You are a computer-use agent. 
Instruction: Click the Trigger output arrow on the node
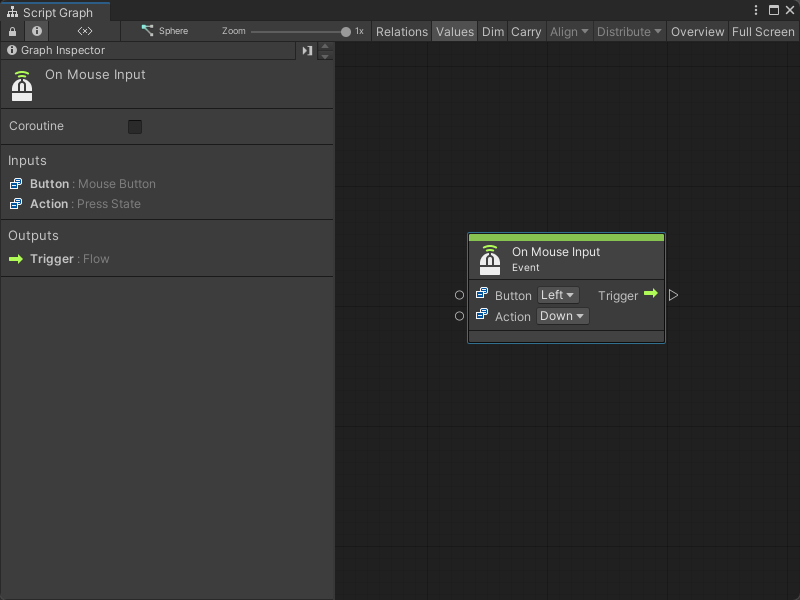tap(652, 295)
